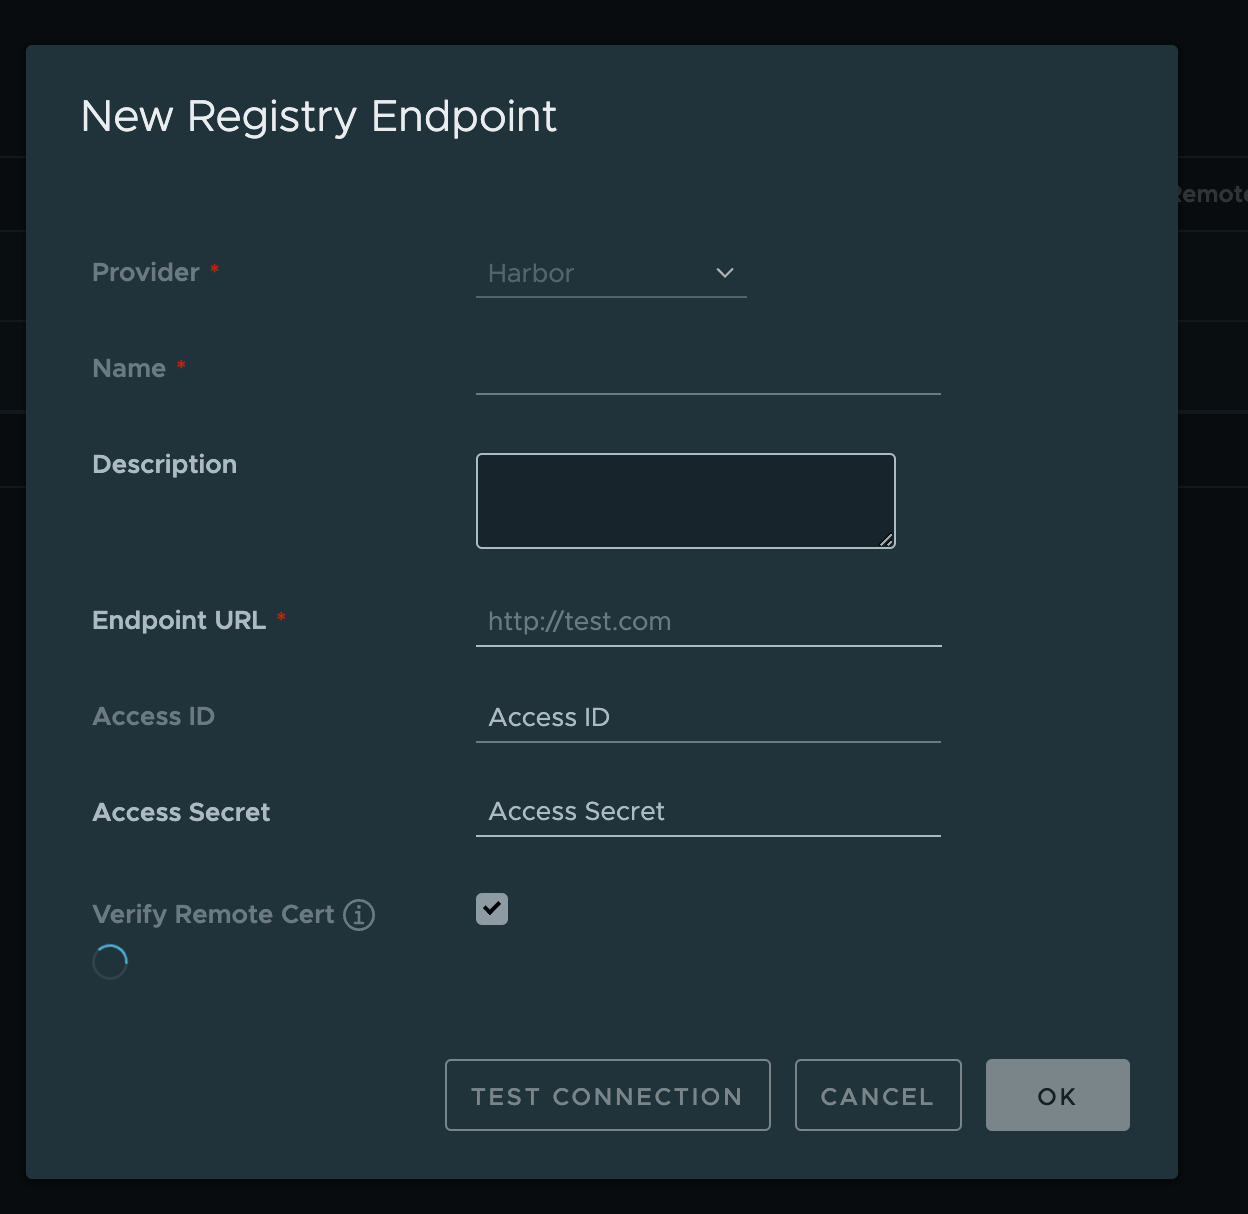Click the New Registry Endpoint dialog title

[318, 116]
